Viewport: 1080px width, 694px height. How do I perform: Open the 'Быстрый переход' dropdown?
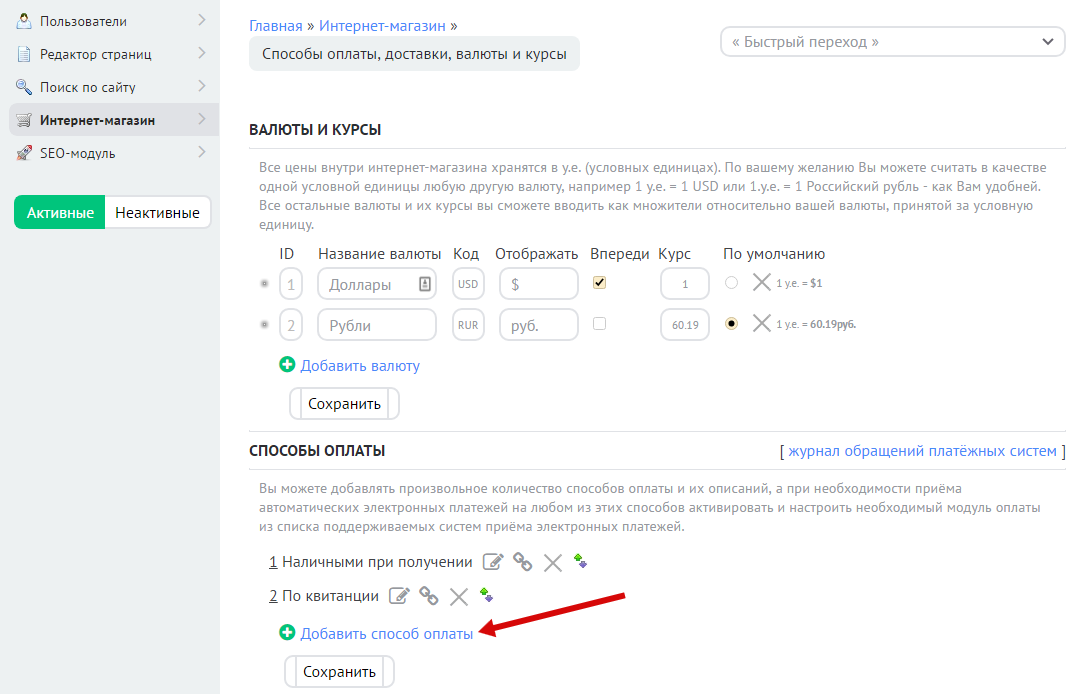[x=893, y=42]
